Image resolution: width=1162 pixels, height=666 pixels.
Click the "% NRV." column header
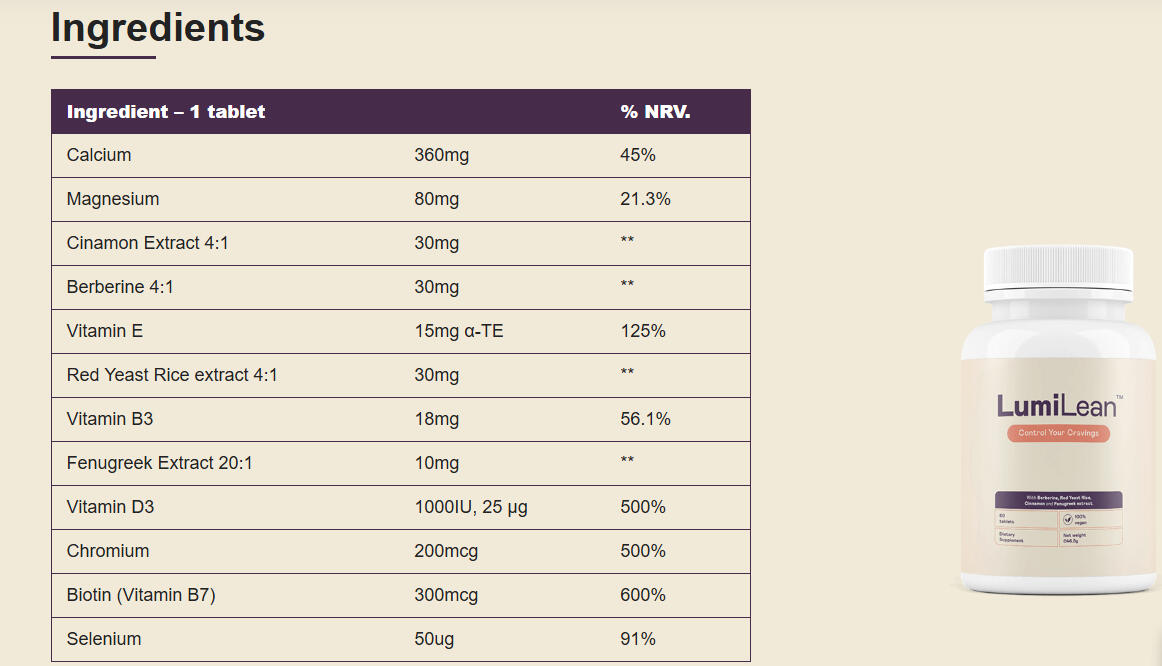click(x=655, y=112)
